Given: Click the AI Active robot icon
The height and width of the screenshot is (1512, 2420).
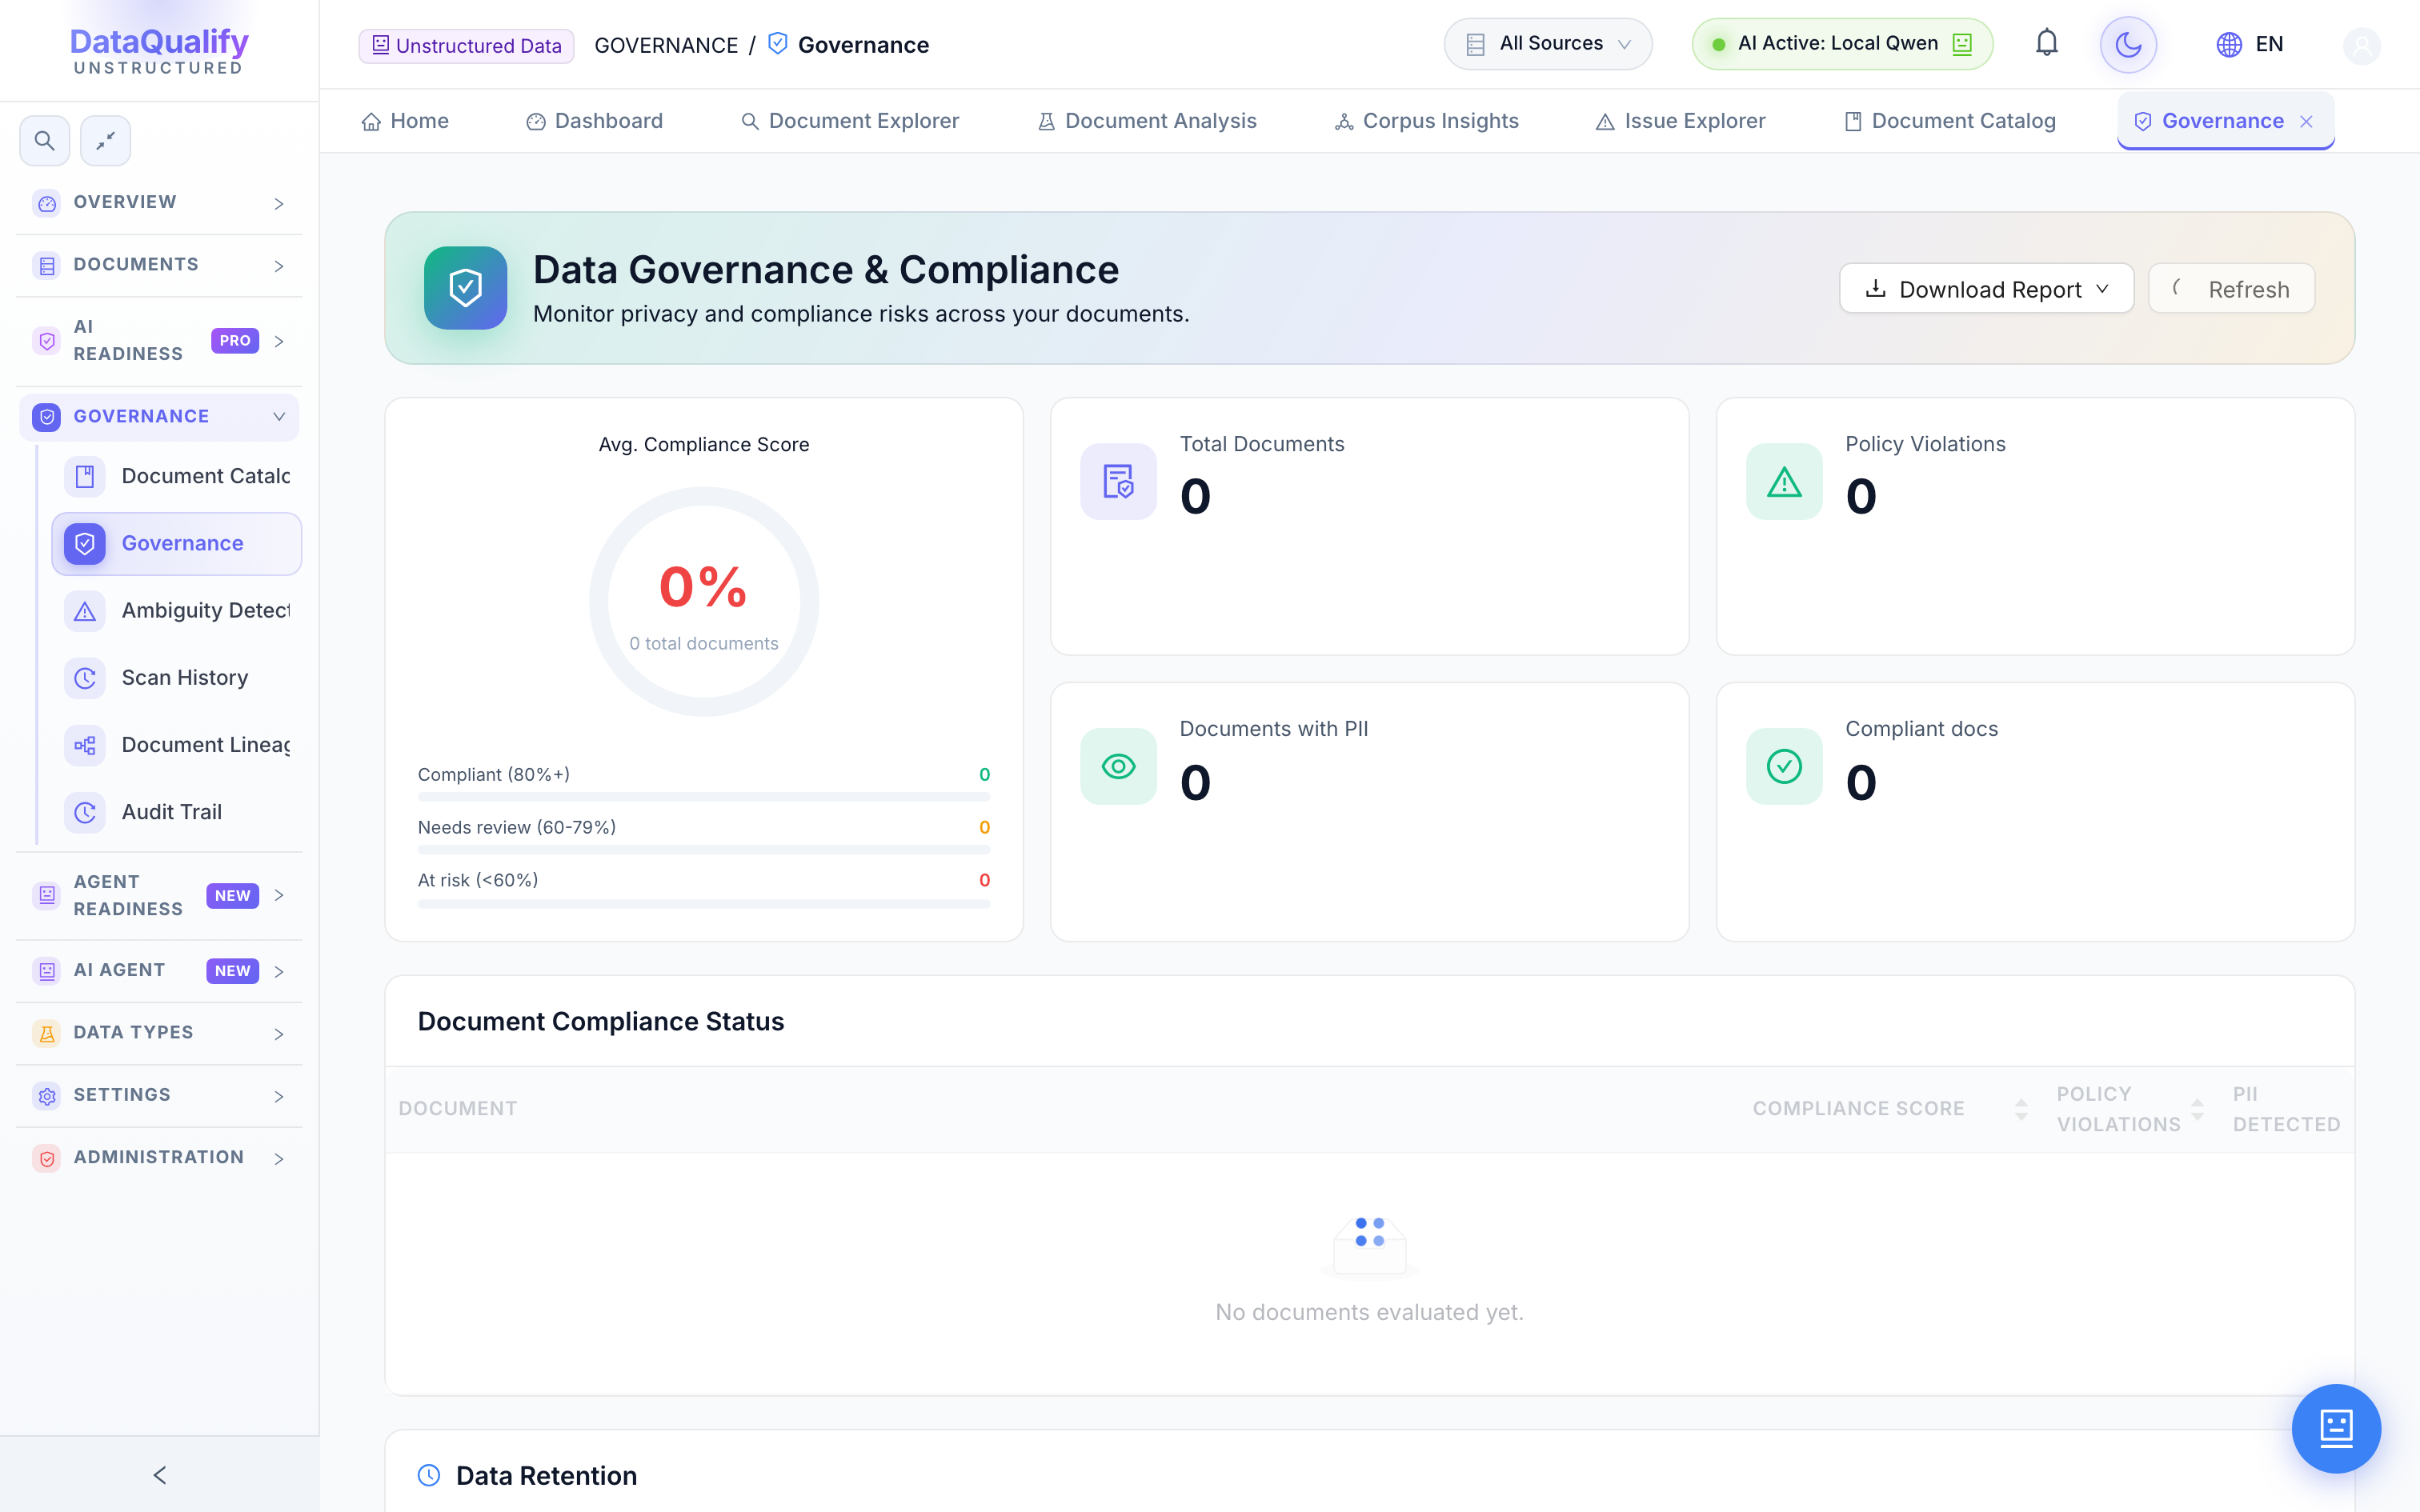Looking at the screenshot, I should (x=1962, y=44).
